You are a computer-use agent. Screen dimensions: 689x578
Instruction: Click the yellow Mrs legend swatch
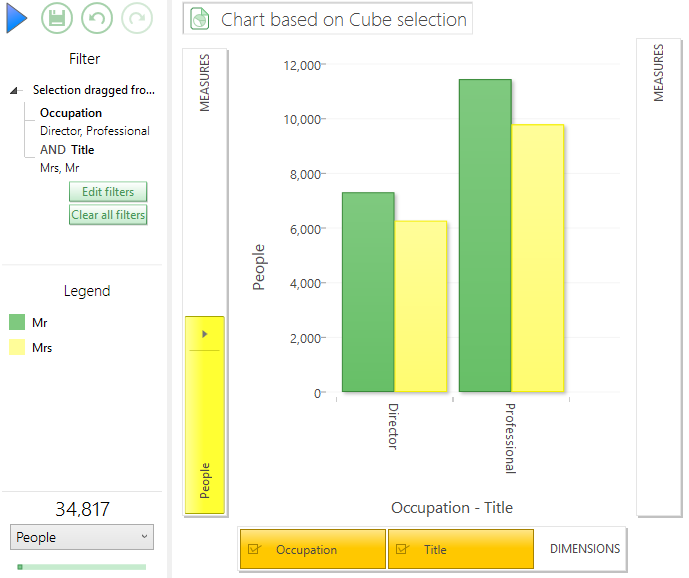[x=17, y=347]
